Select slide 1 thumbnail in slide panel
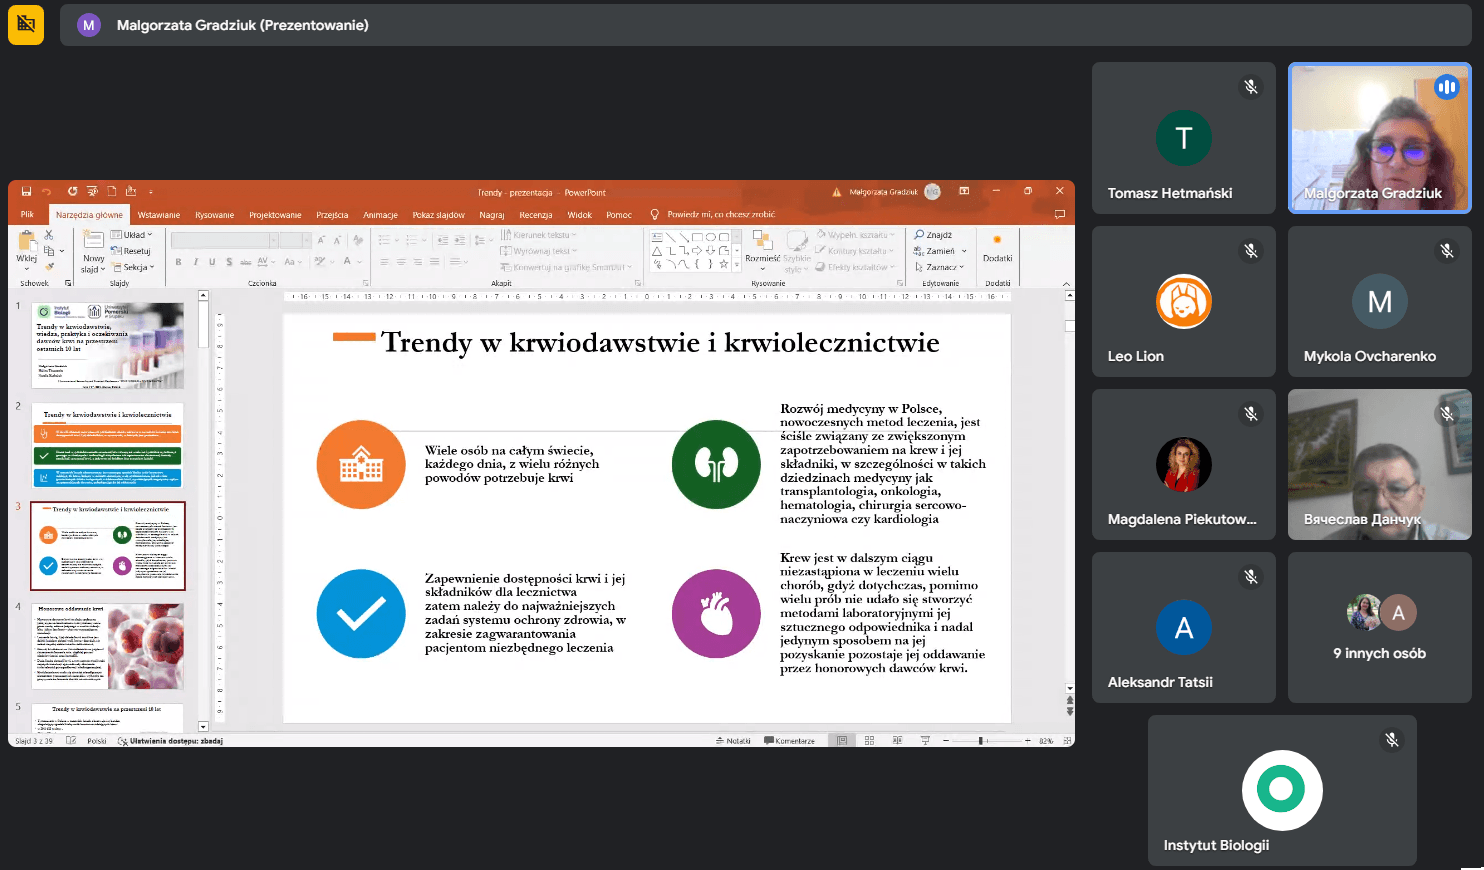The width and height of the screenshot is (1484, 870). pyautogui.click(x=108, y=346)
